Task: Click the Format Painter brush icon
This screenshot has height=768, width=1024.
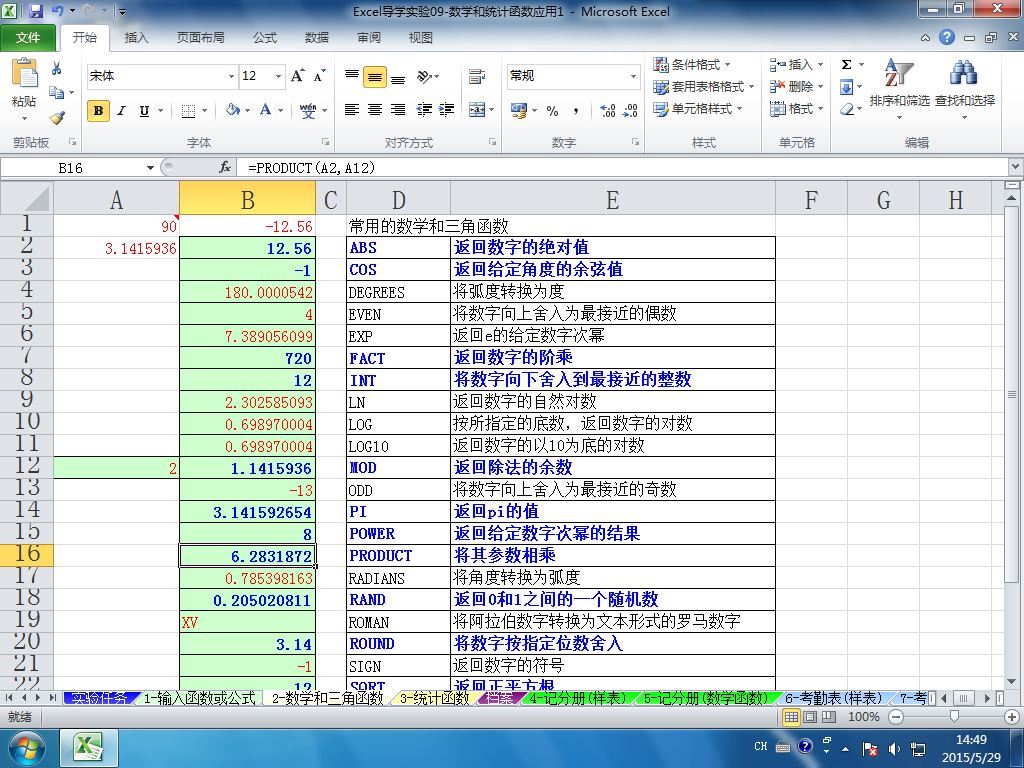Action: click(57, 117)
